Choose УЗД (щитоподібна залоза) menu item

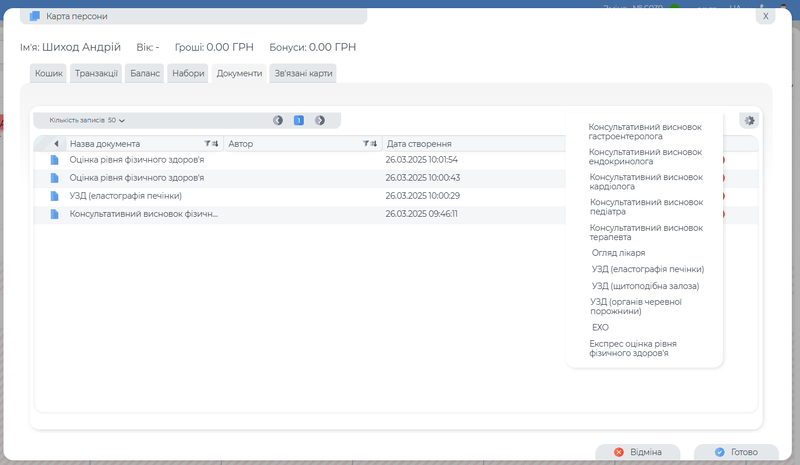tap(645, 286)
